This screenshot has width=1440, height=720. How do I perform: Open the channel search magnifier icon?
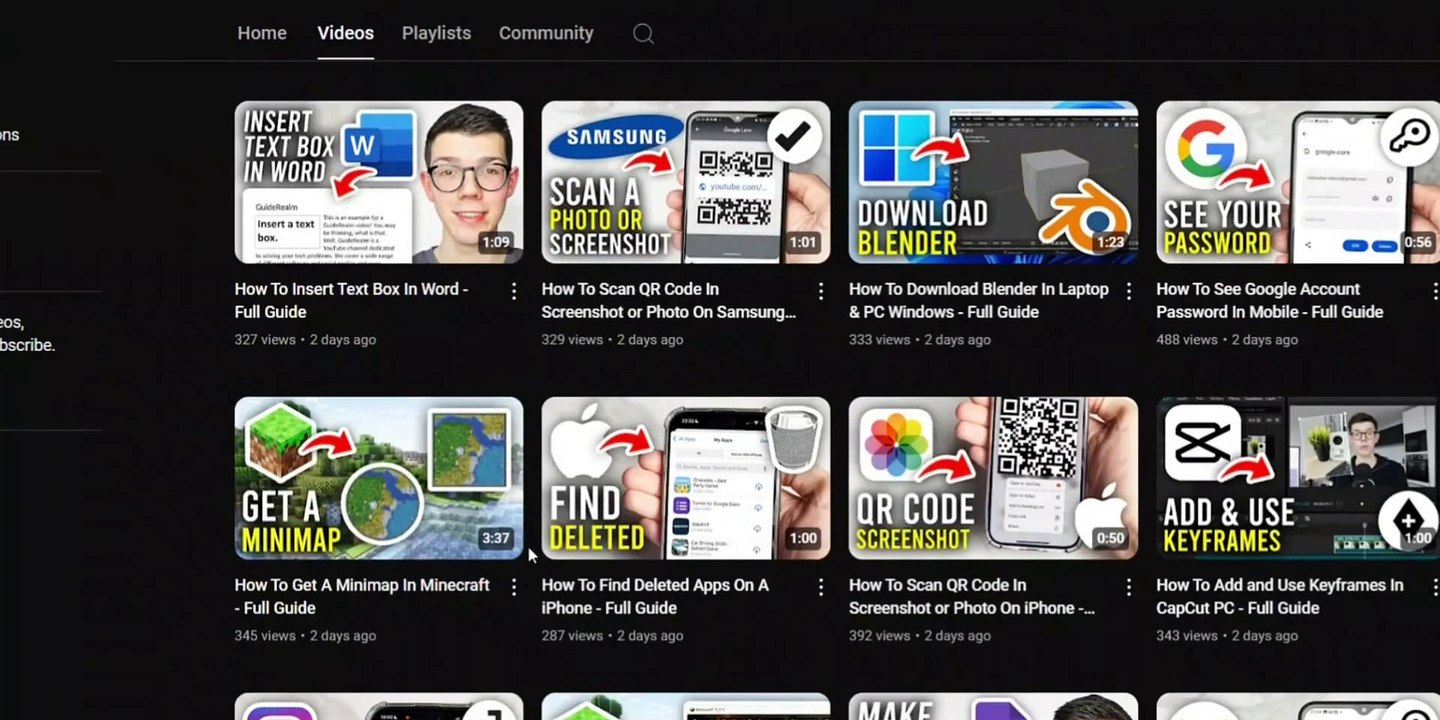pos(643,33)
